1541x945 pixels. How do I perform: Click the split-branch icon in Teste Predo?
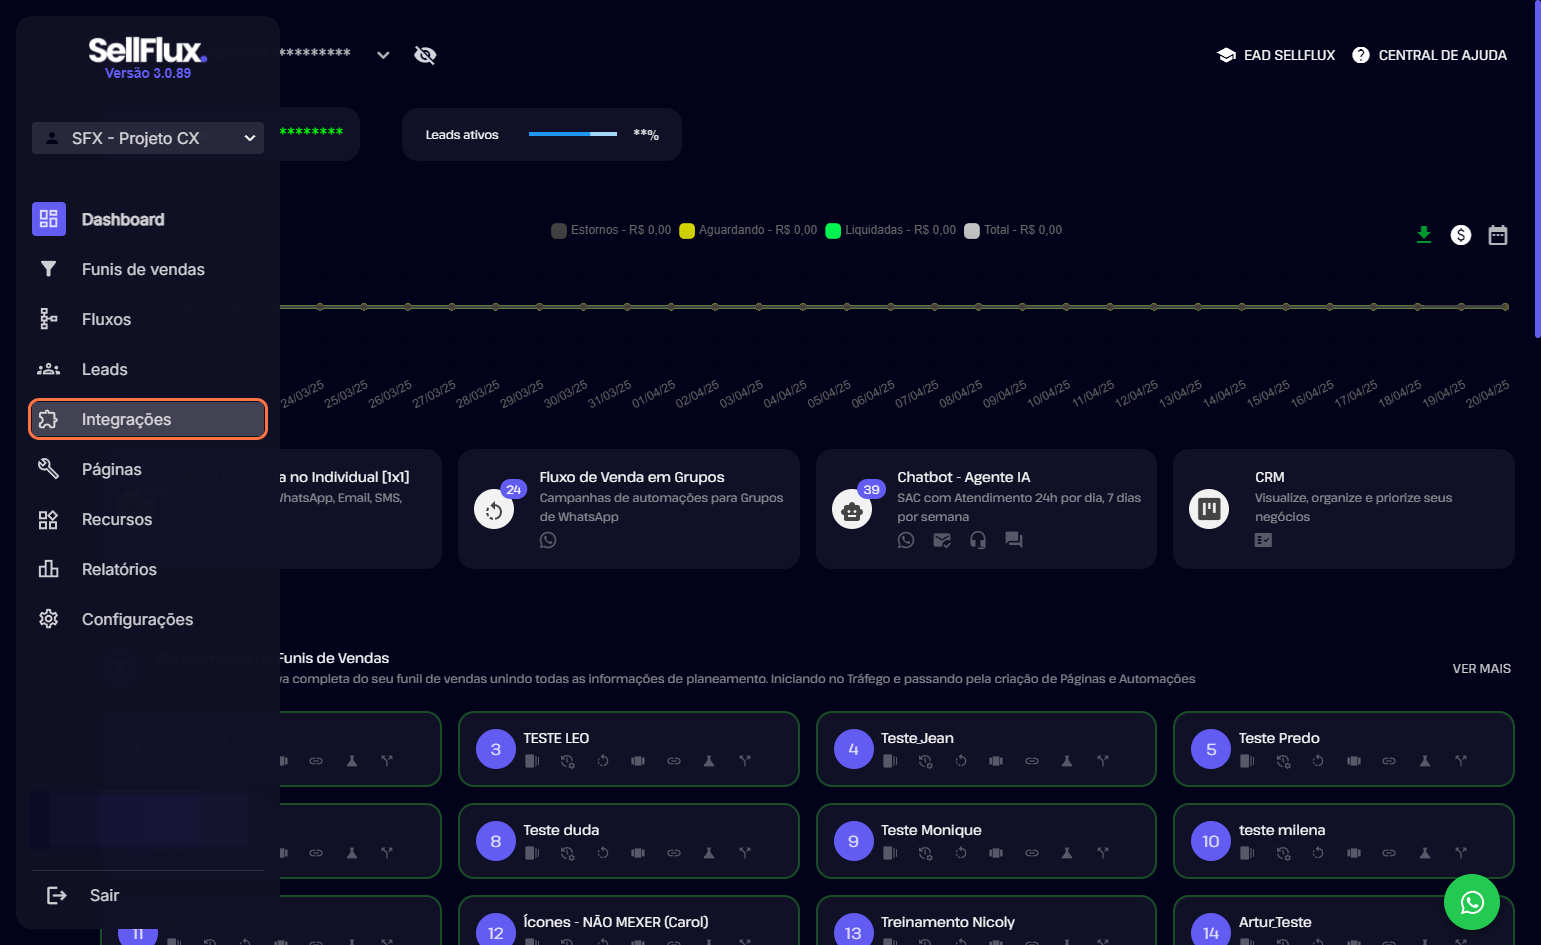coord(1461,761)
